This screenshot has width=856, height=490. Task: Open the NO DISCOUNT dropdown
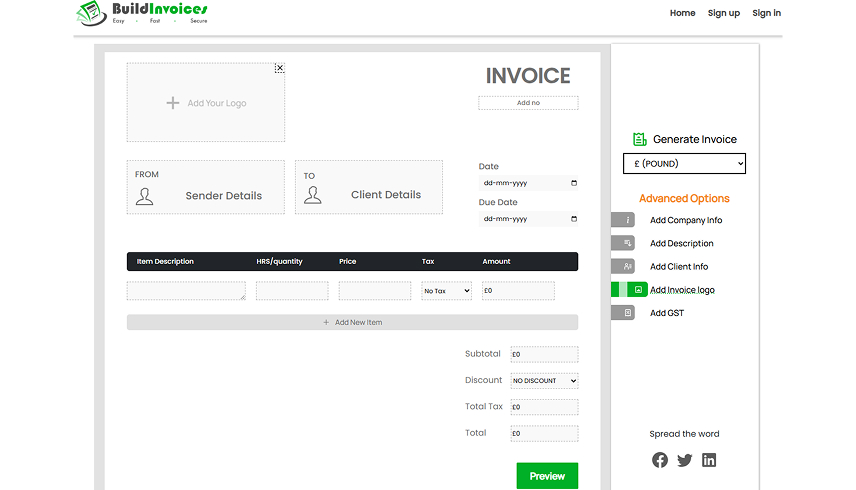click(x=544, y=381)
